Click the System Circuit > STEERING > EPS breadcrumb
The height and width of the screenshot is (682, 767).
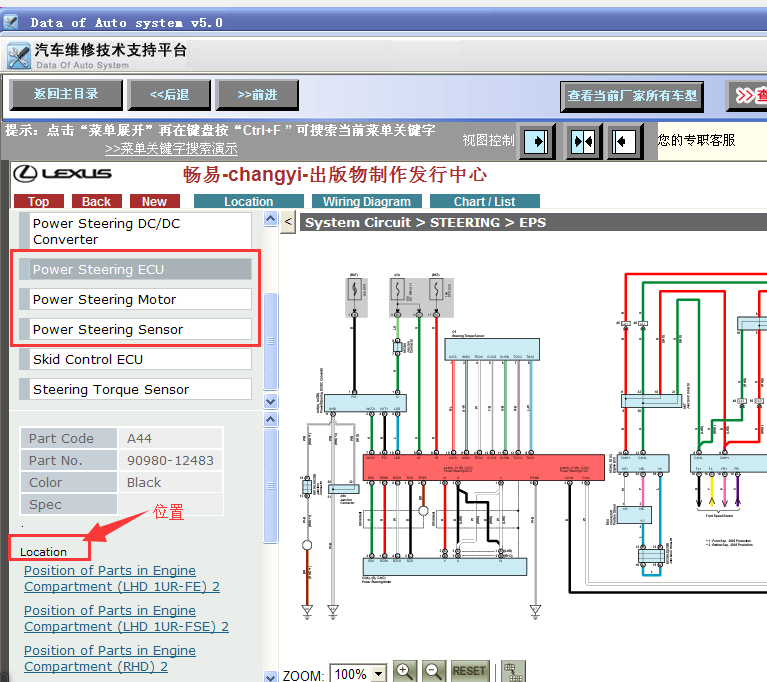pos(425,222)
